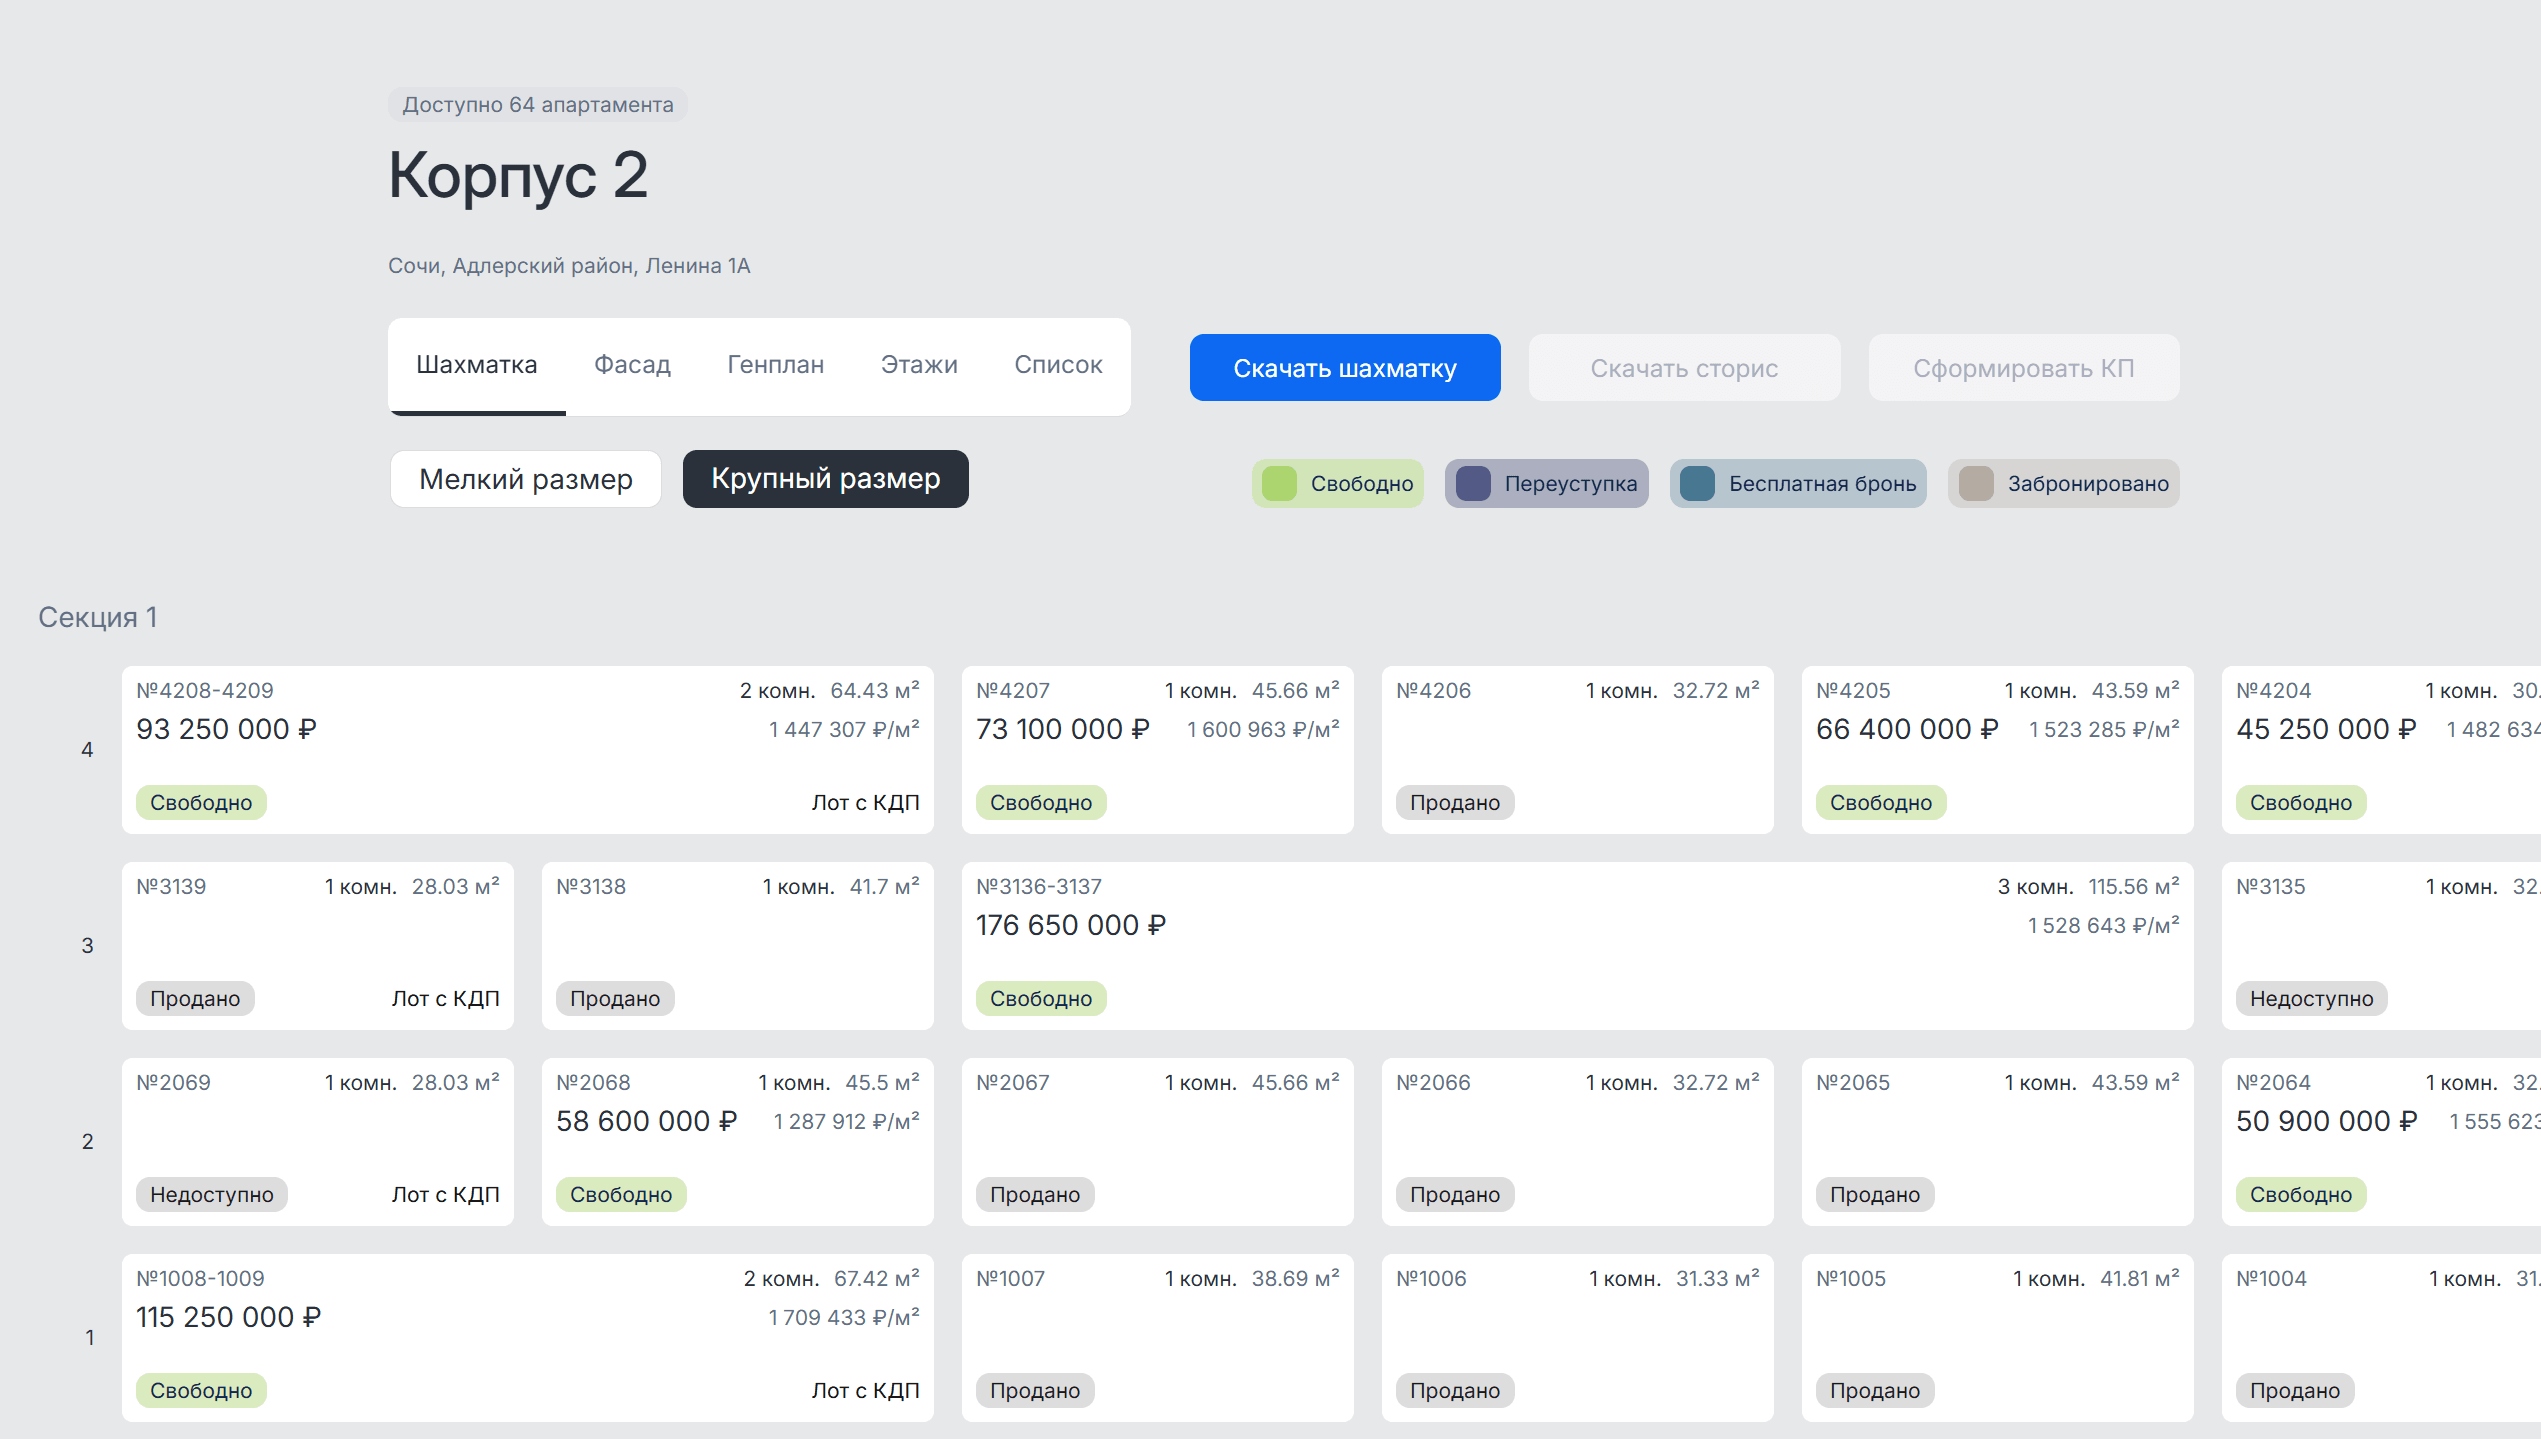Open apartment card №4205
Screen dimensions: 2541x1439
tap(1998, 750)
